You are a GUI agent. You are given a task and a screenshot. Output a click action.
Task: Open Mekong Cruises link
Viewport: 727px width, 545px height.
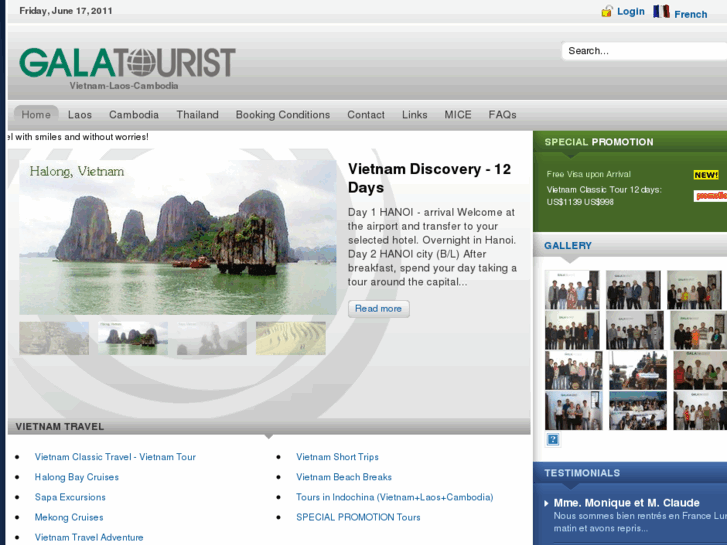coord(69,517)
